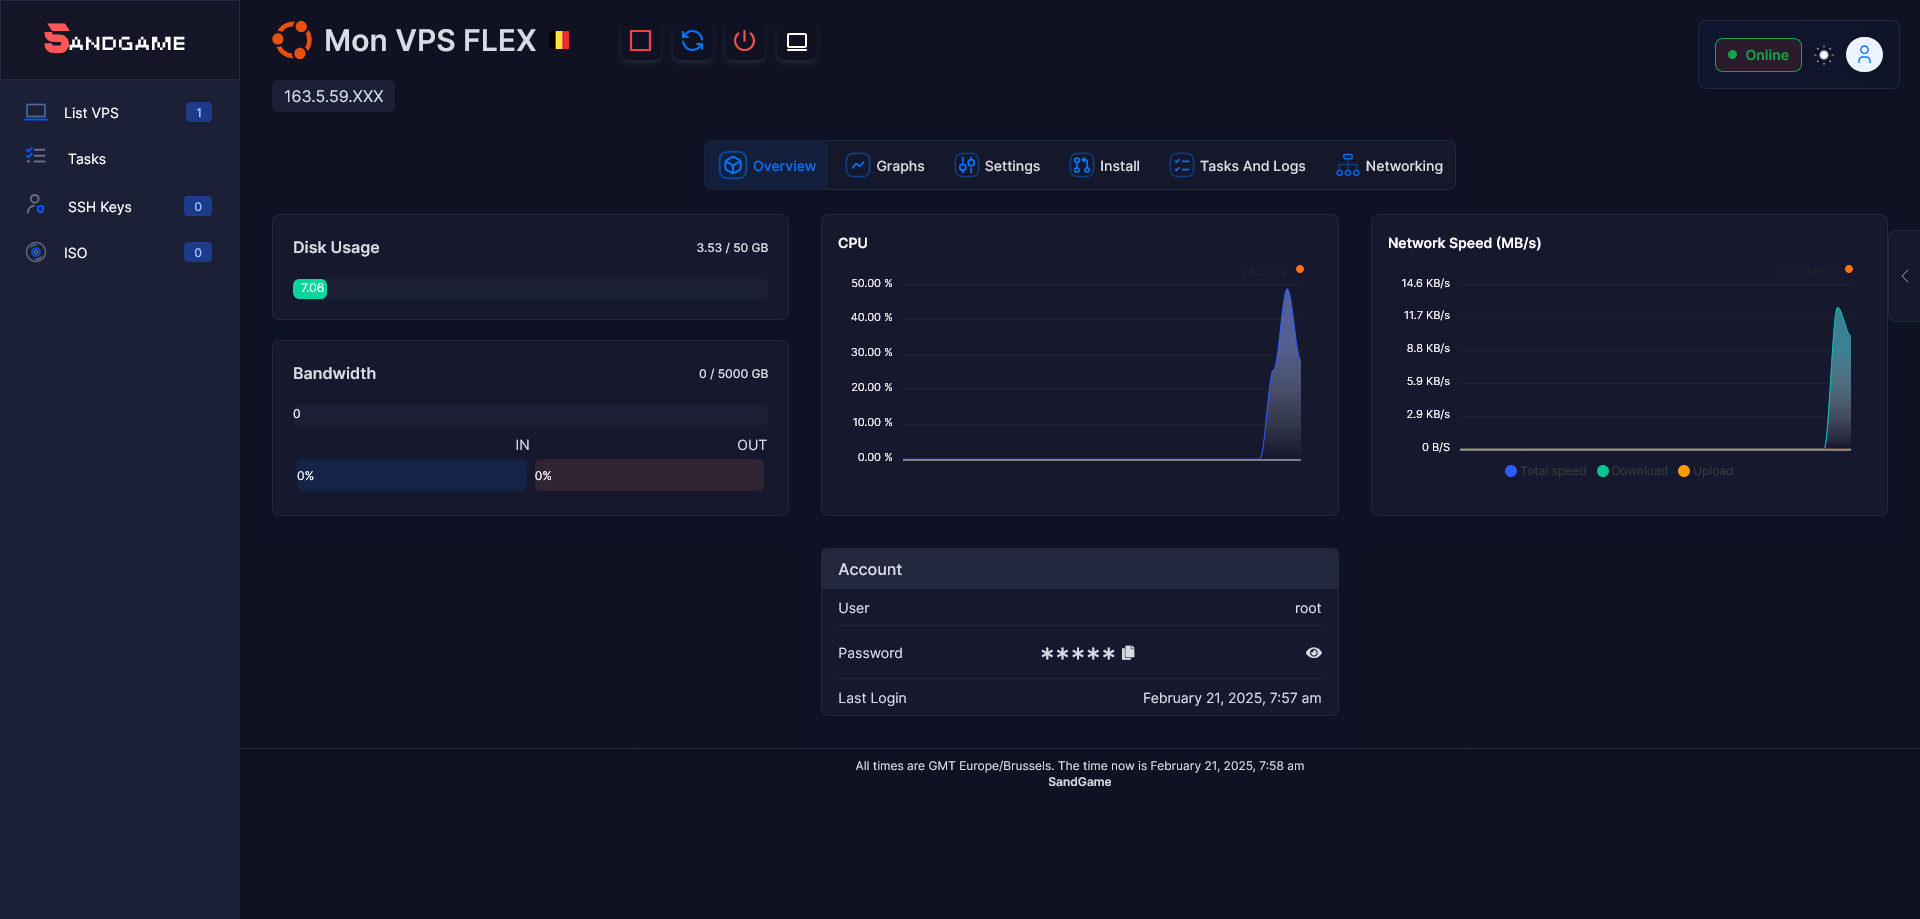1920x919 pixels.
Task: Stop the VPS with the red square icon
Action: (640, 41)
